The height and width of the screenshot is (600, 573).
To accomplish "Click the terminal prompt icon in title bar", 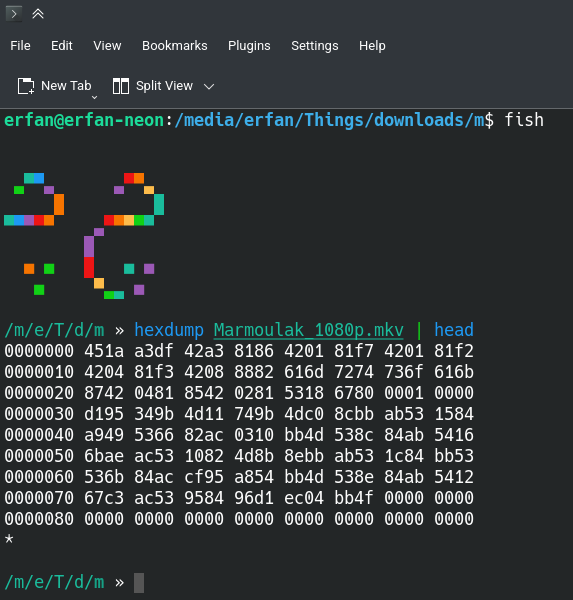I will (14, 14).
